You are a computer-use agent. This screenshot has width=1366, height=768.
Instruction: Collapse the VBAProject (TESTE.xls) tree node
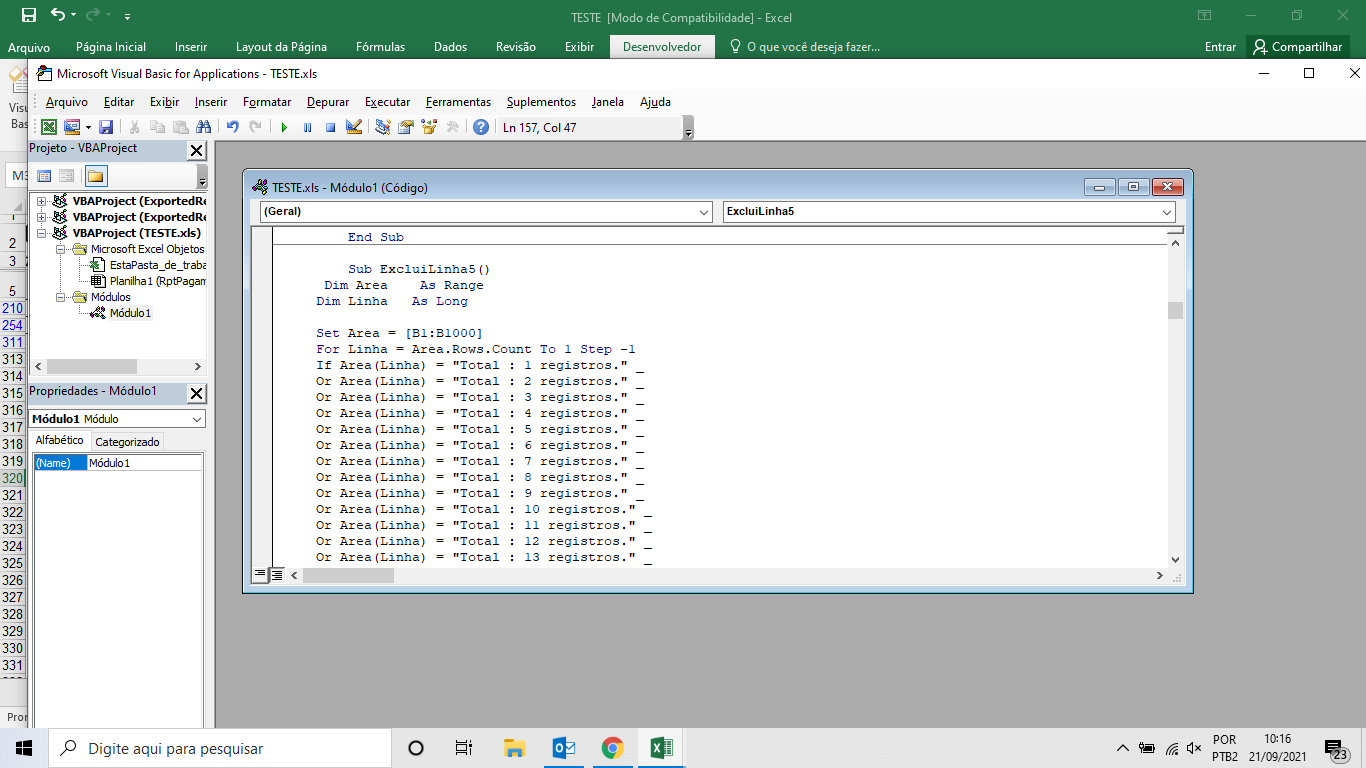(42, 233)
